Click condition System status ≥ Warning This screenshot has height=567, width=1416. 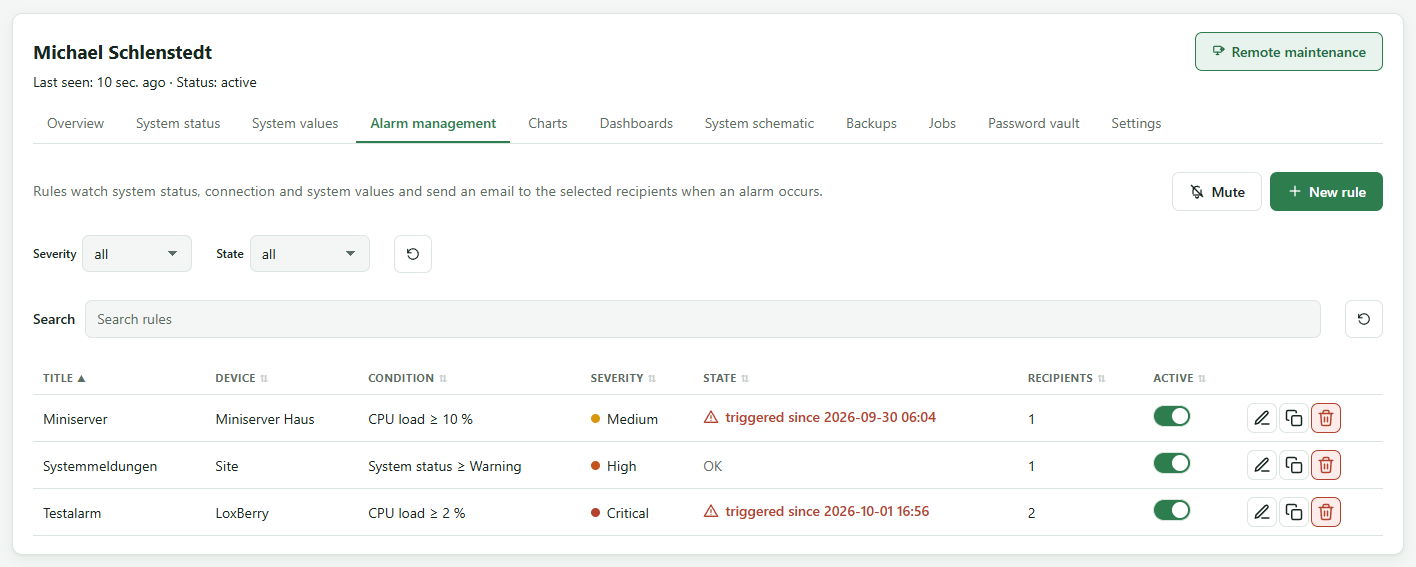[445, 466]
